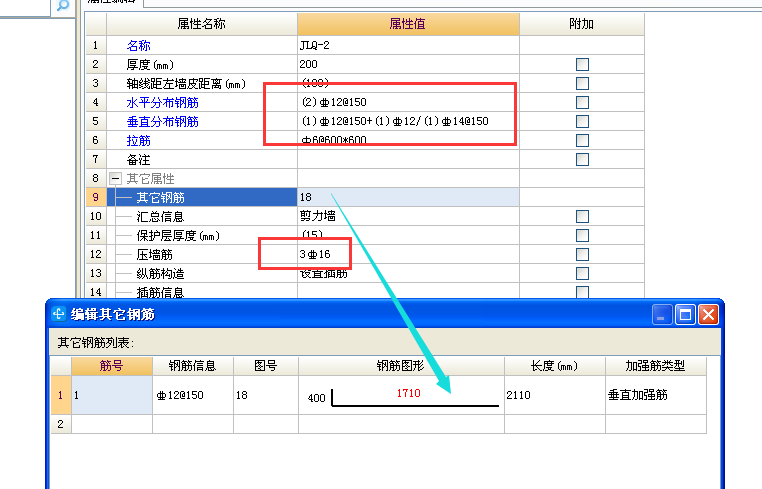Image resolution: width=762 pixels, height=489 pixels.
Task: Minimize the 编辑其它钢筋 dialog
Action: click(x=662, y=314)
